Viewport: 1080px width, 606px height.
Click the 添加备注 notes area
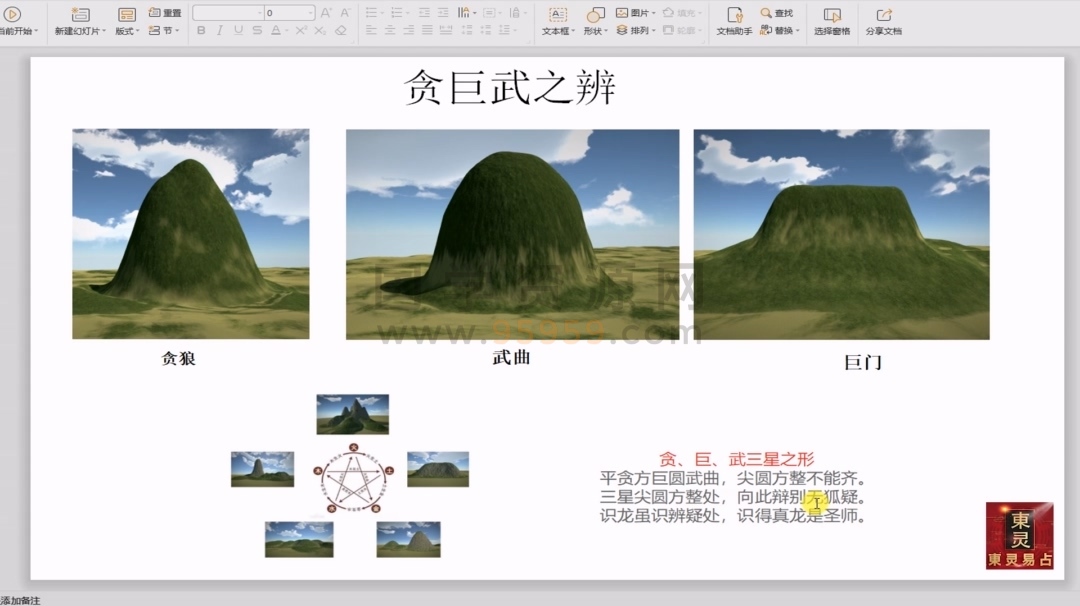[21, 600]
